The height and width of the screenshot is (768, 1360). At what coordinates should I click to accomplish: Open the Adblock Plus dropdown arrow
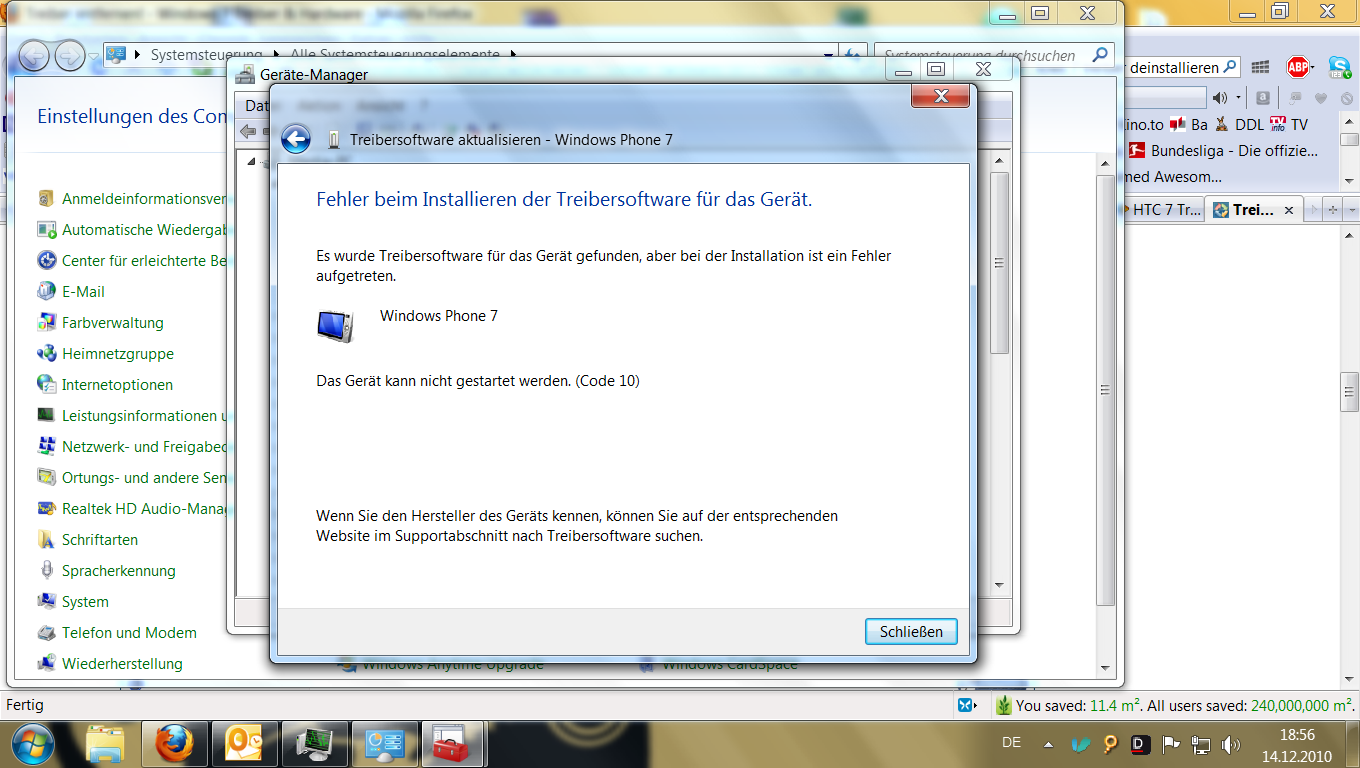click(x=1315, y=68)
